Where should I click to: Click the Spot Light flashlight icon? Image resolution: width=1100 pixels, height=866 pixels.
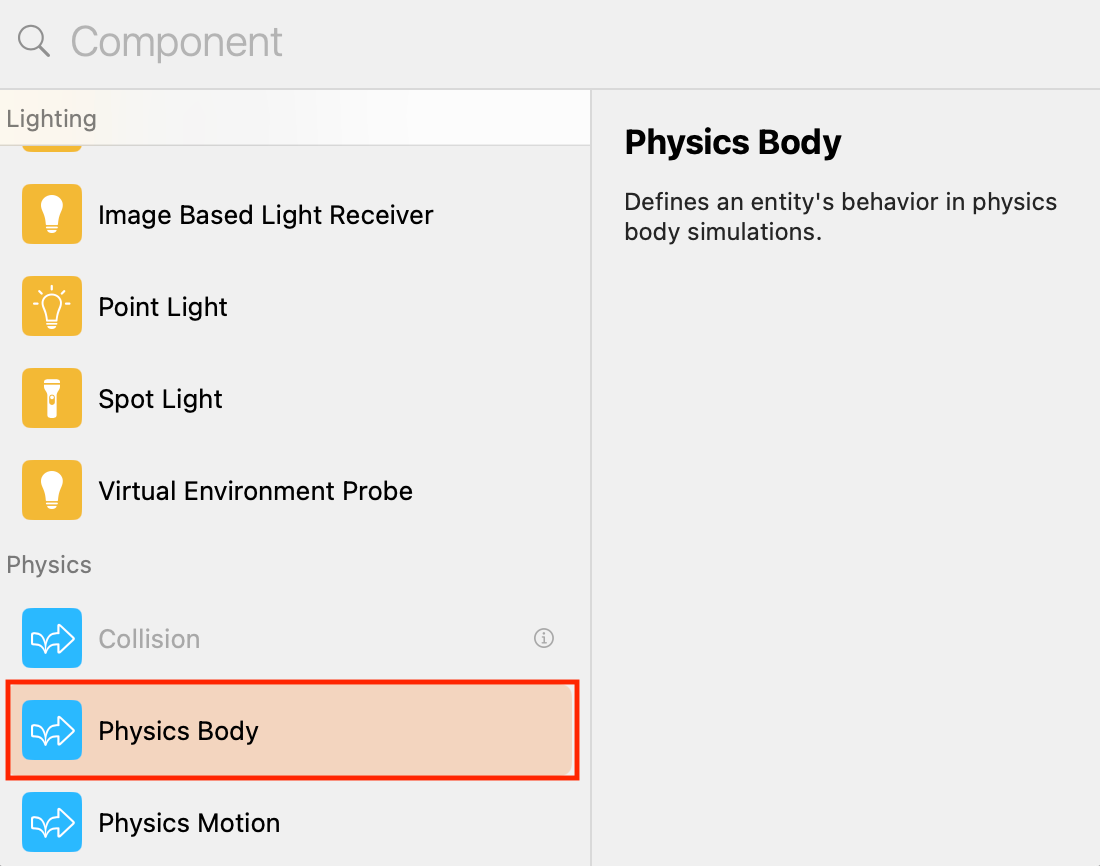click(x=52, y=399)
